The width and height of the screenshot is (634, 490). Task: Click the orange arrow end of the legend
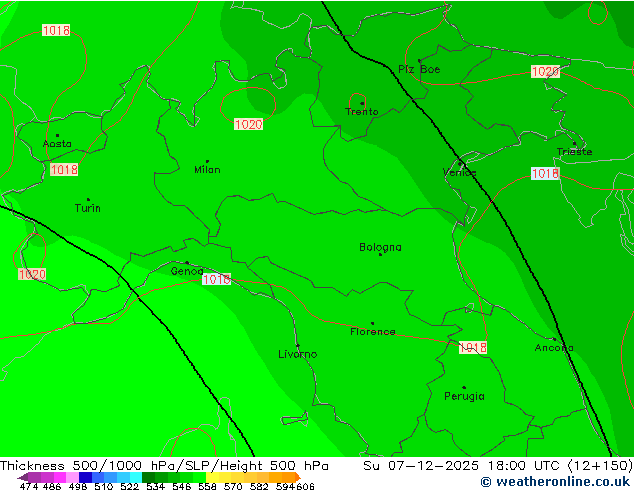298,477
